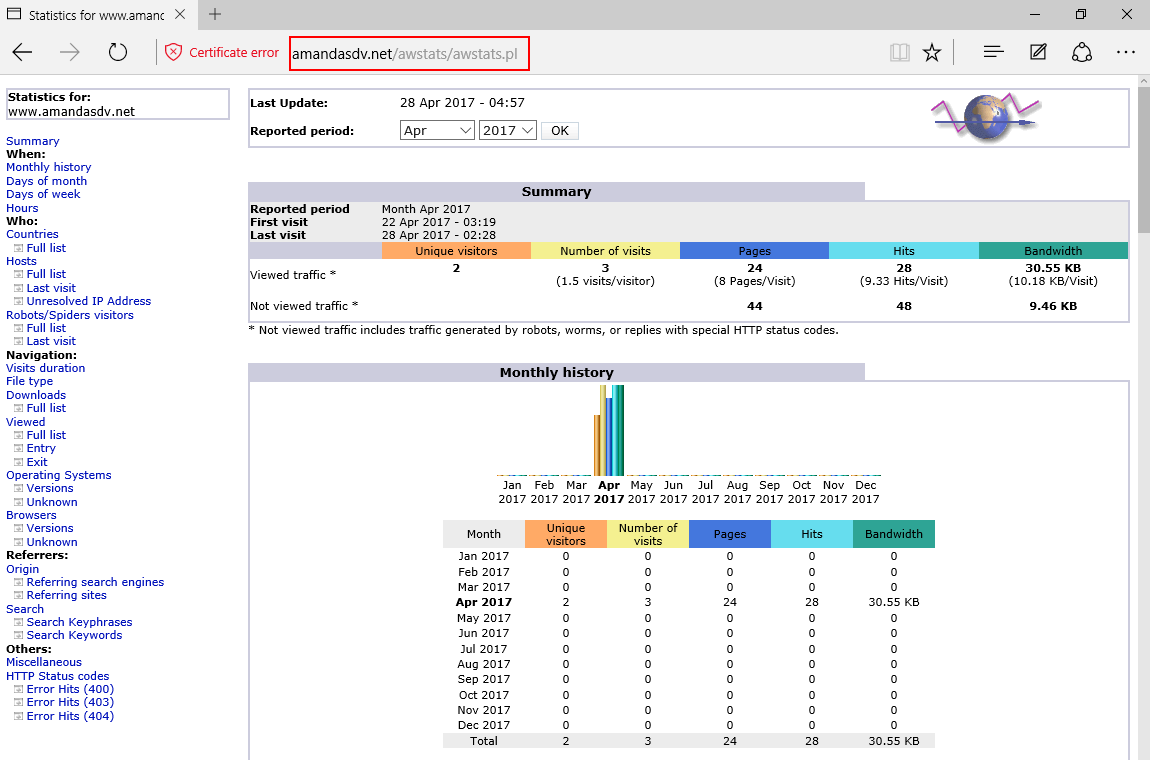
Task: Make a Web Note pen icon
Action: coord(1038,52)
